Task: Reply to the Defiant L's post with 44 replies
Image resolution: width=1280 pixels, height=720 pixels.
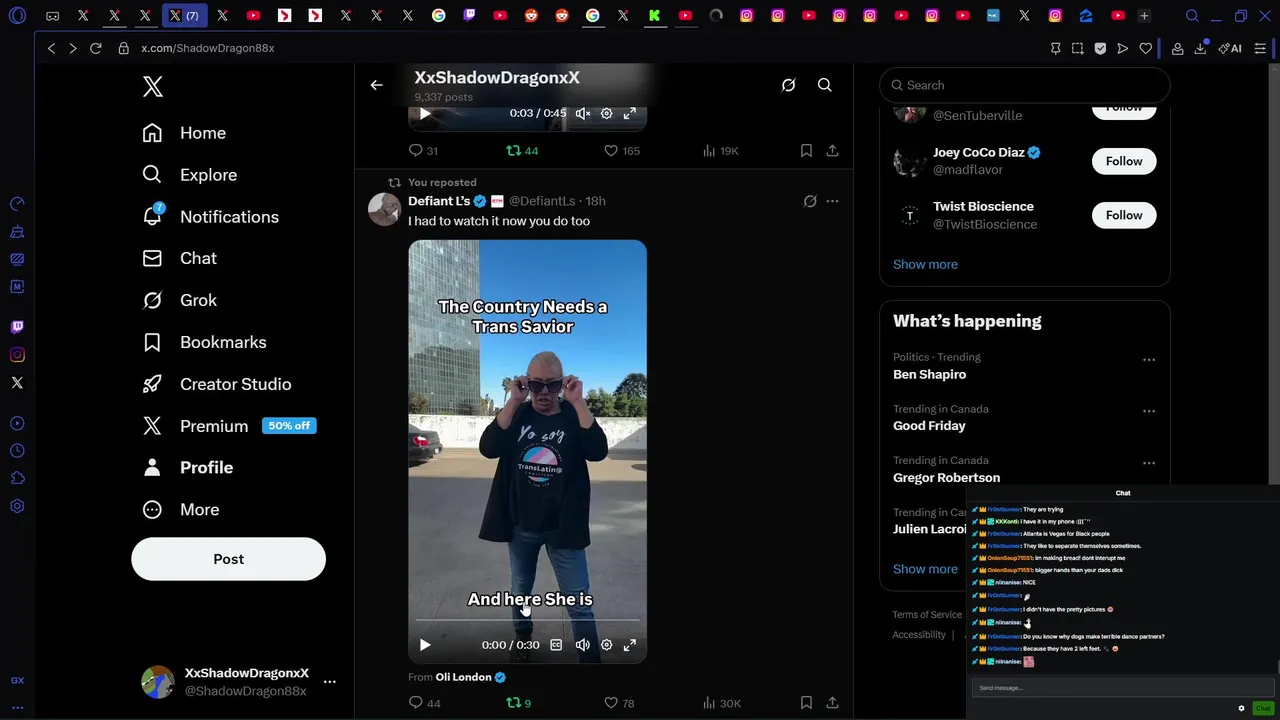Action: [424, 703]
